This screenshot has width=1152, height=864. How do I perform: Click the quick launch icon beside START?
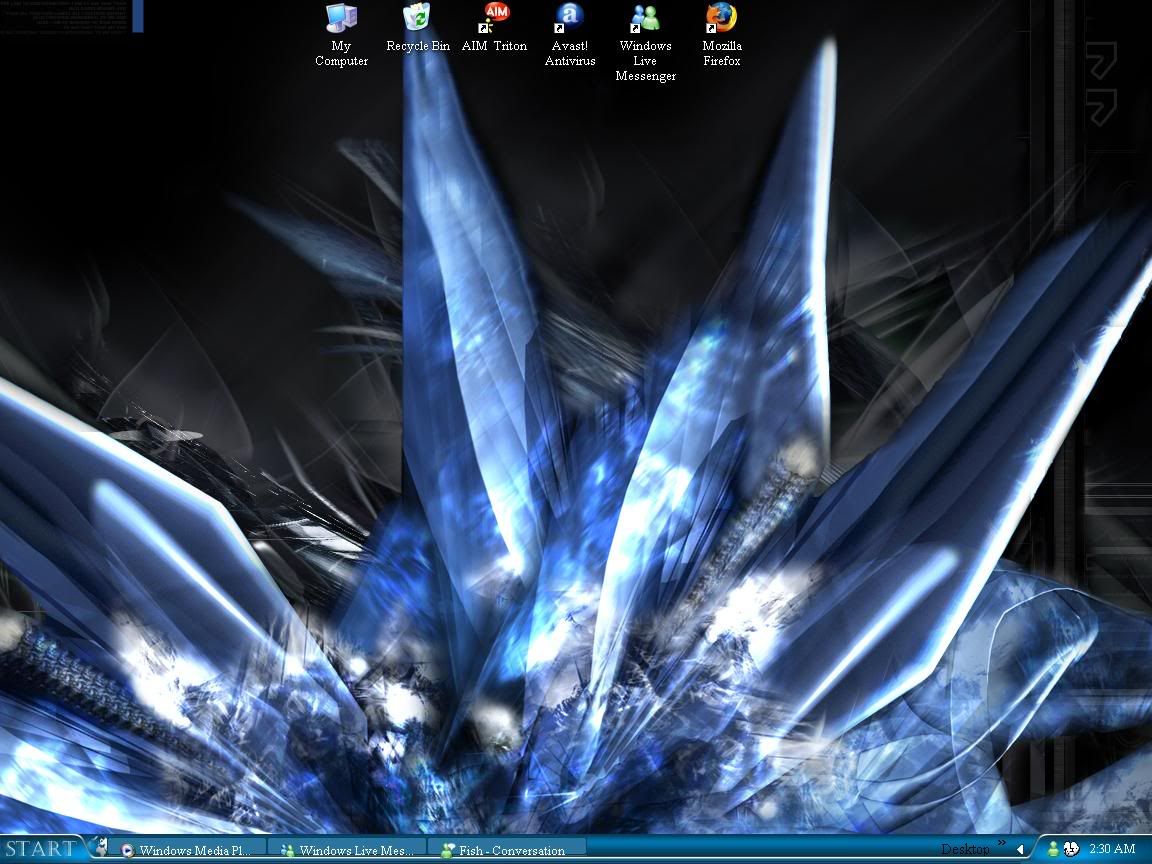coord(99,848)
